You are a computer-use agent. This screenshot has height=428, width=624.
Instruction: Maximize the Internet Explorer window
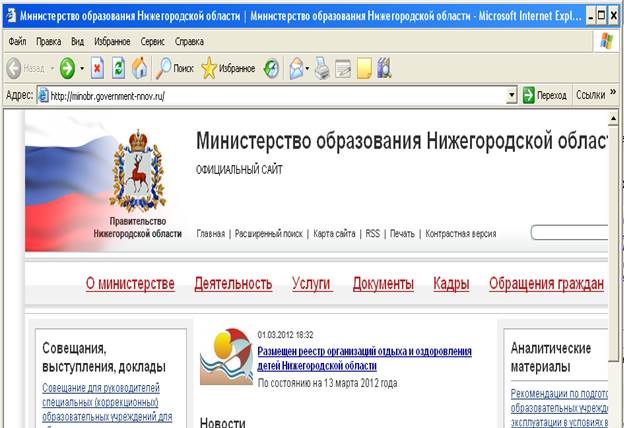[602, 16]
